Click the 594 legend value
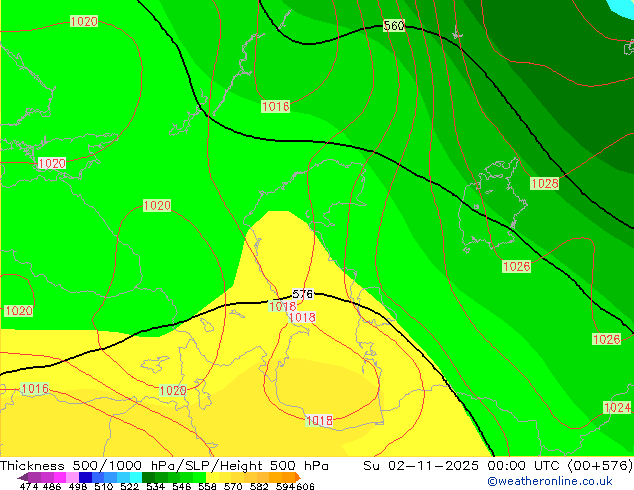The image size is (634, 490). click(x=285, y=486)
